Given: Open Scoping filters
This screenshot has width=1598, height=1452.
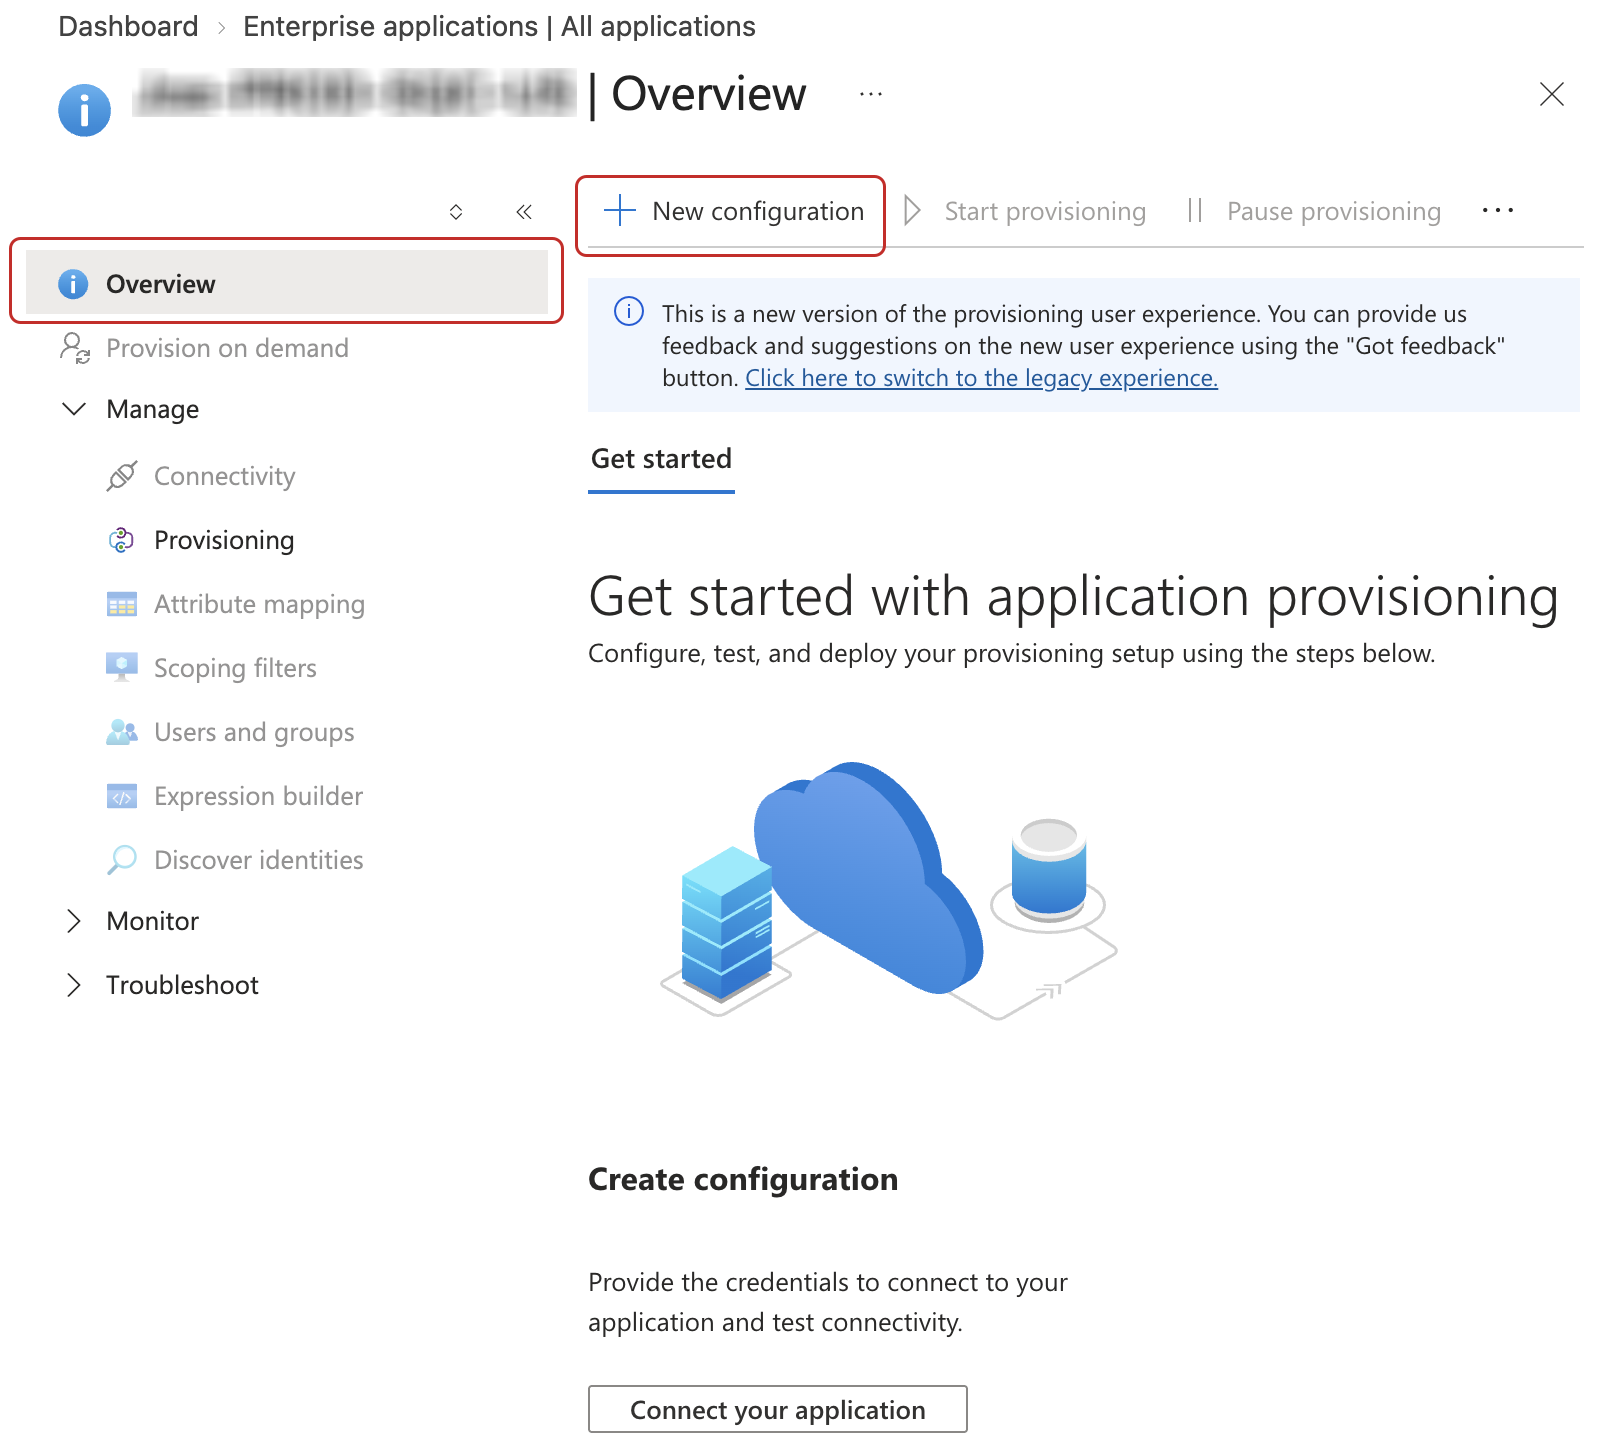Looking at the screenshot, I should (x=235, y=668).
